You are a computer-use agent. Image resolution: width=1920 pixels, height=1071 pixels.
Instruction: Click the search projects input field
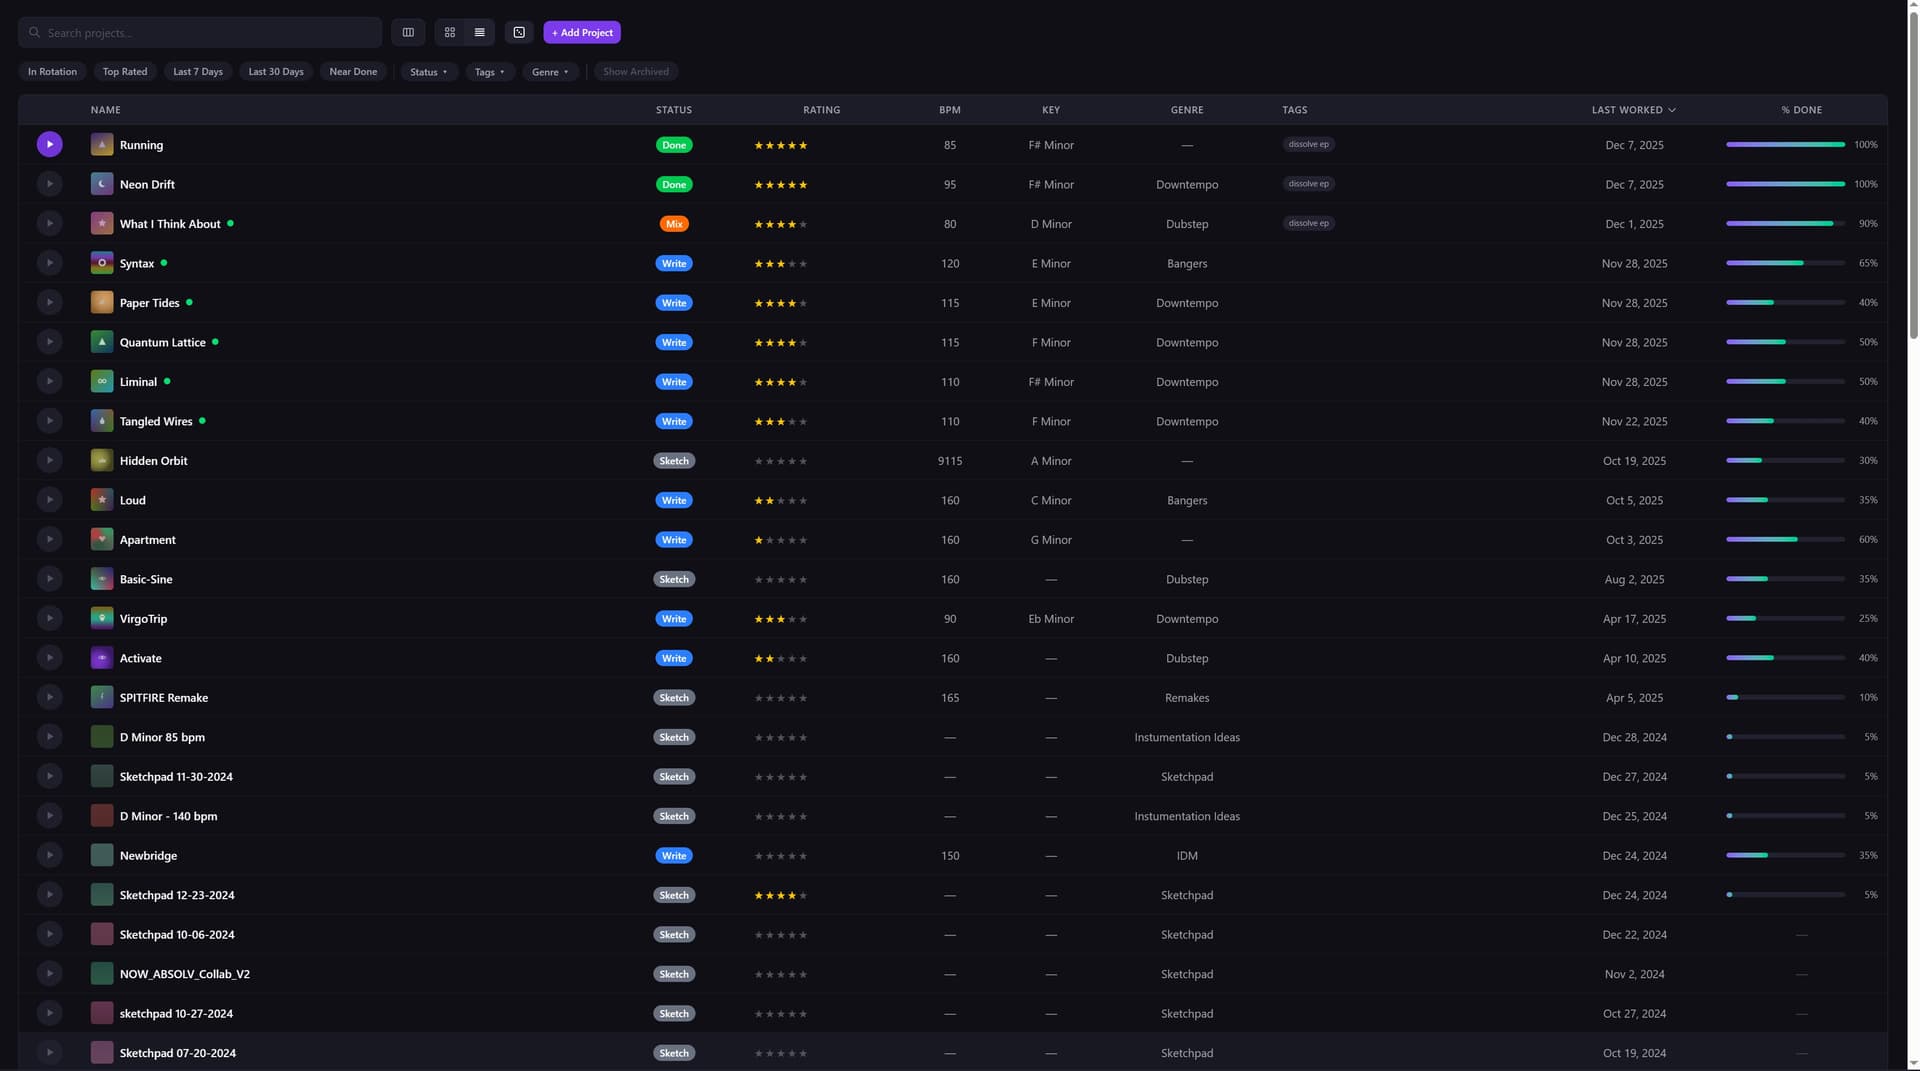(200, 32)
